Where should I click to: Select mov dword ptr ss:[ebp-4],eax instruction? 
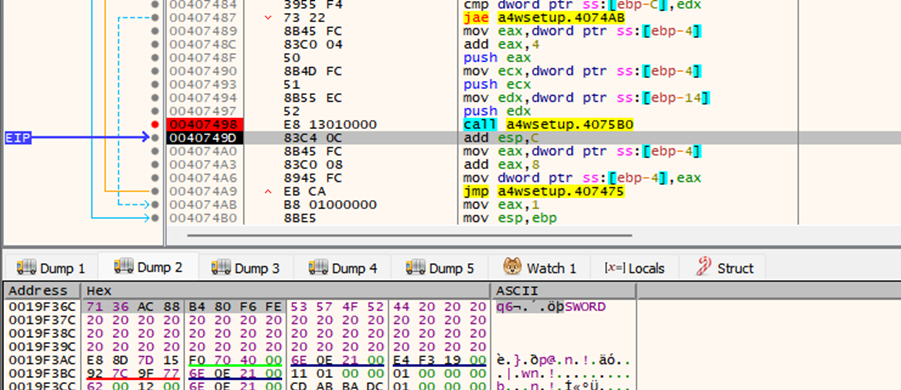(x=582, y=178)
